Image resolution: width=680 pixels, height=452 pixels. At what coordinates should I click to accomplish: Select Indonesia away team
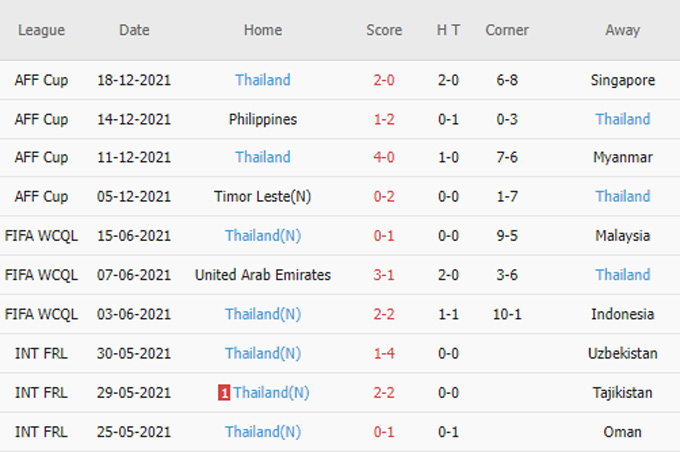[622, 314]
